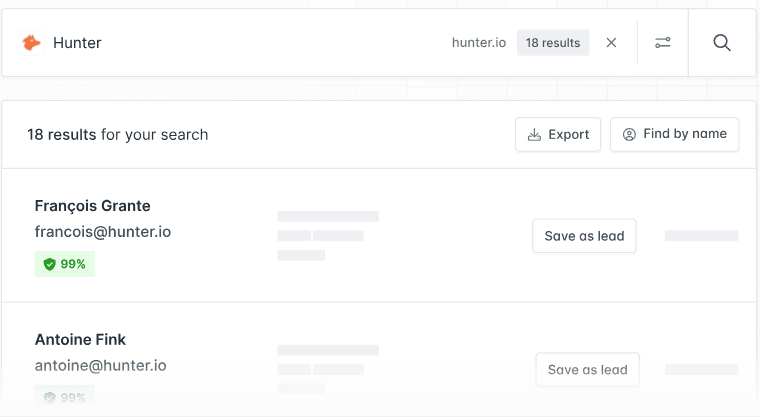Click the Hunter company name in search bar
This screenshot has height=420, width=760.
[x=77, y=43]
